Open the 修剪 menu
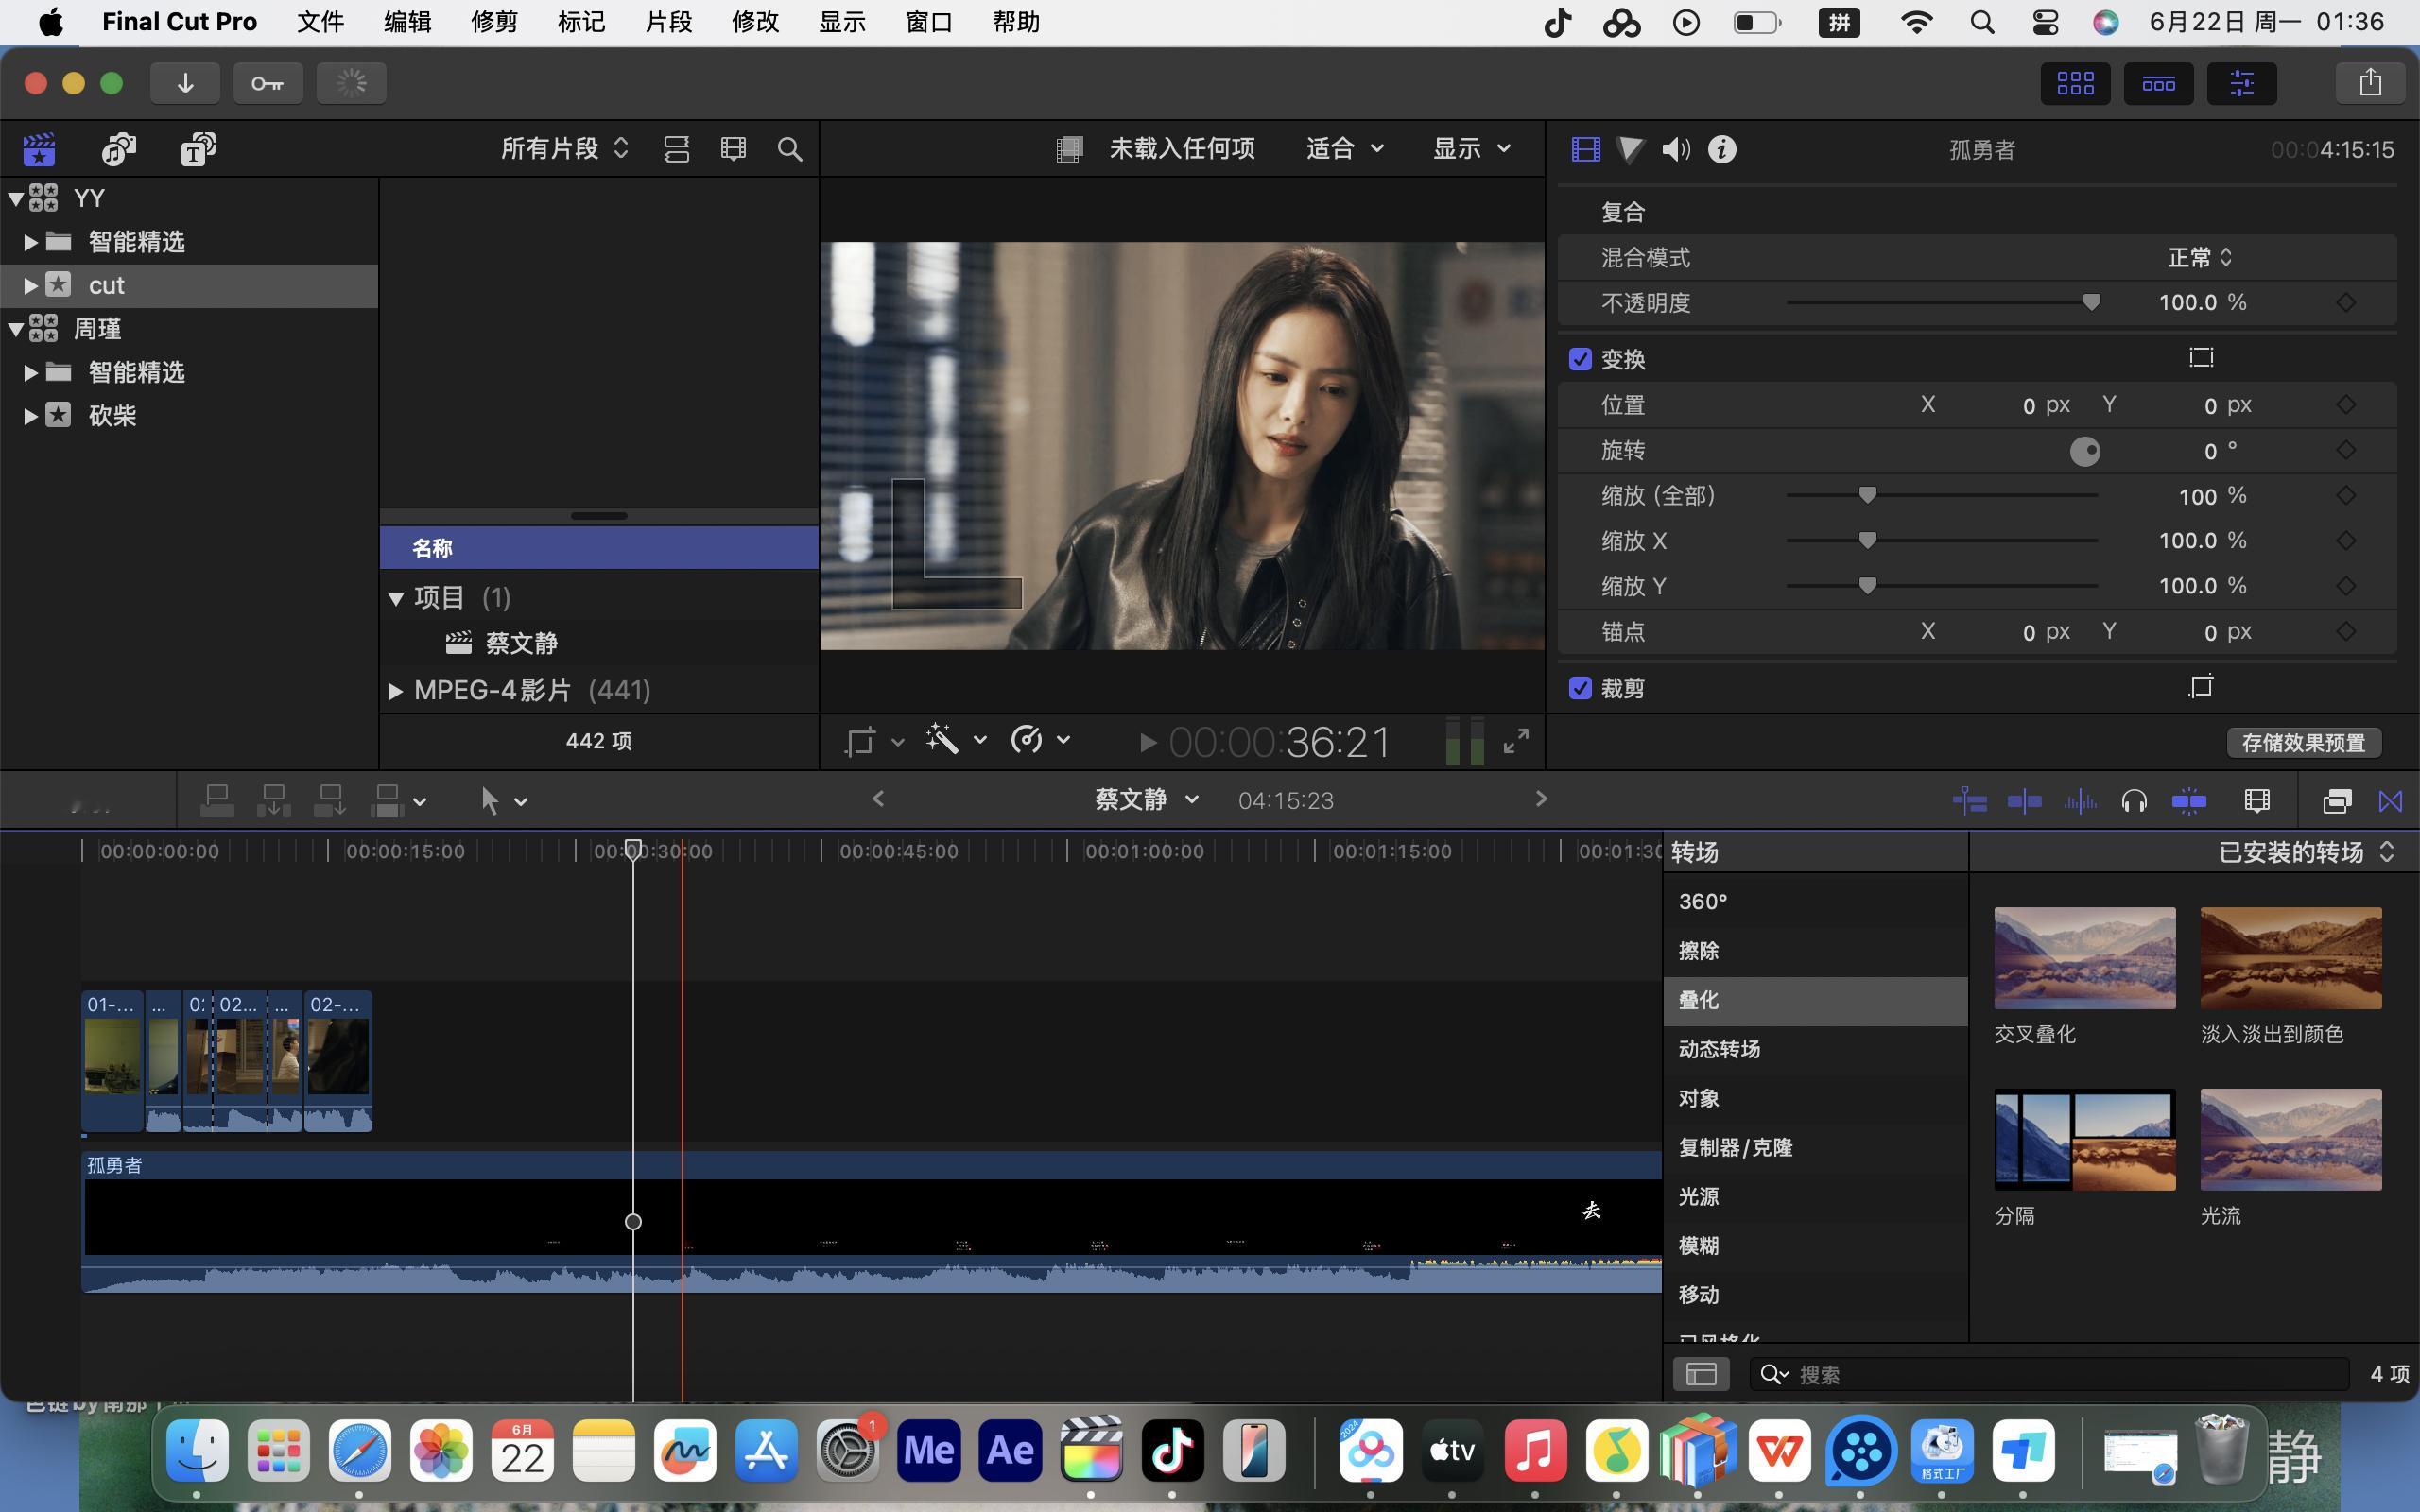The height and width of the screenshot is (1512, 2420). (494, 22)
